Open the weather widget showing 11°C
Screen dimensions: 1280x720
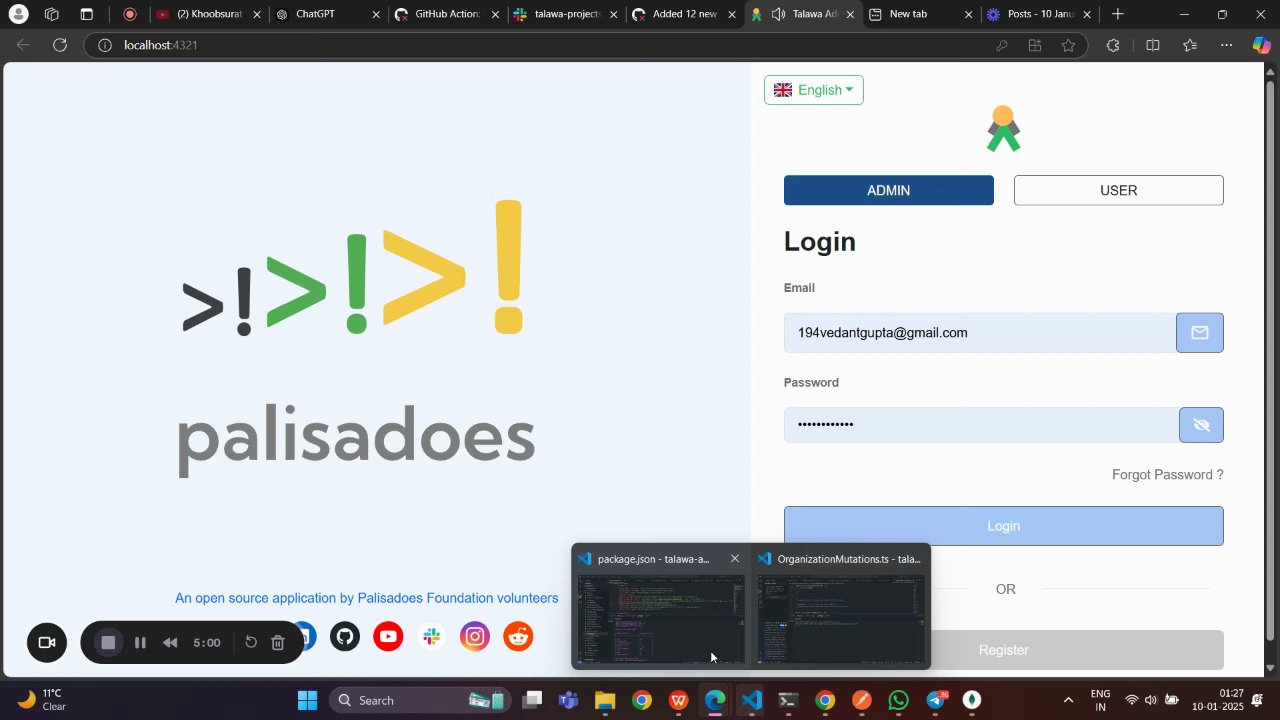click(42, 700)
